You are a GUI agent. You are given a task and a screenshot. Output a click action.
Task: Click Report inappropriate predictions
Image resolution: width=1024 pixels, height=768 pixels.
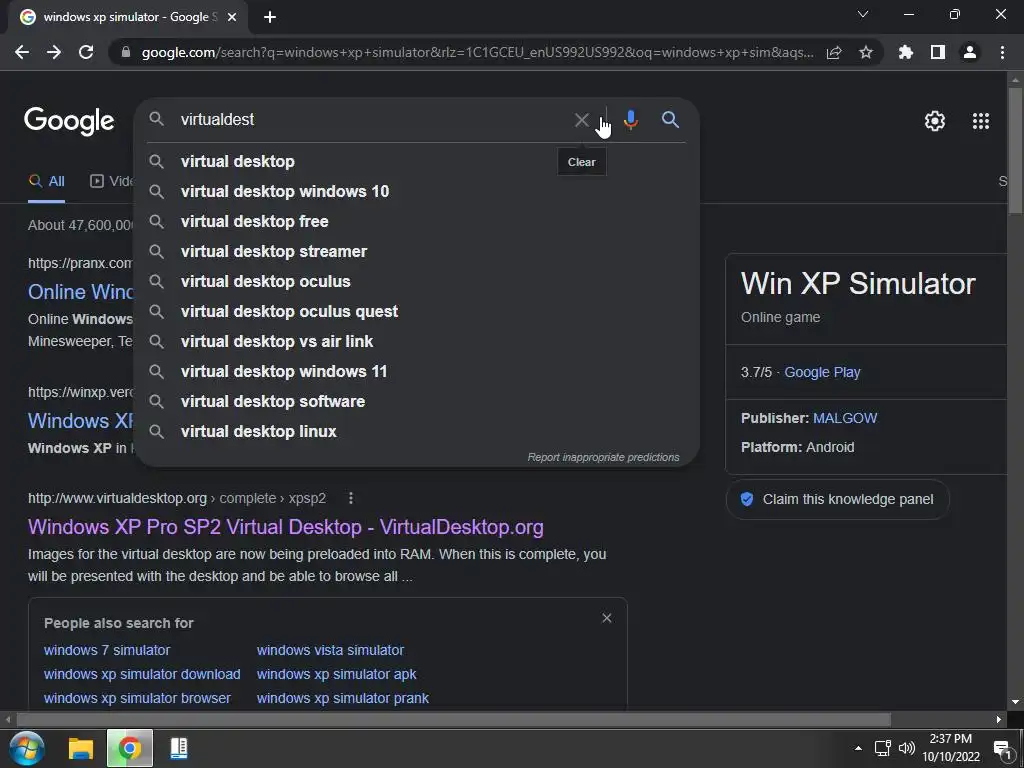[603, 457]
